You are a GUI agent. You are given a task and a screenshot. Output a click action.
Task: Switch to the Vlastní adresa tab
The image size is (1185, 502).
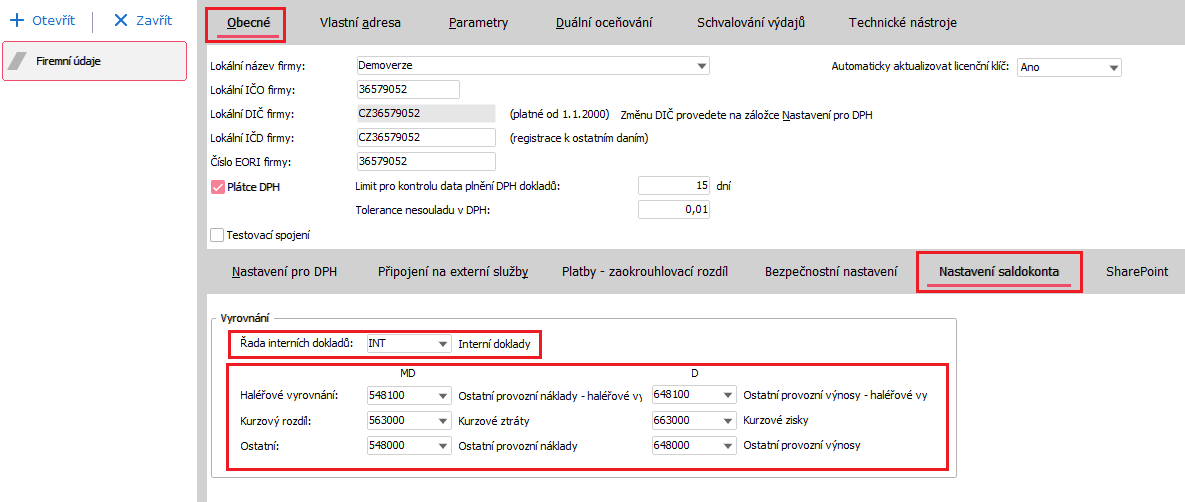click(360, 23)
